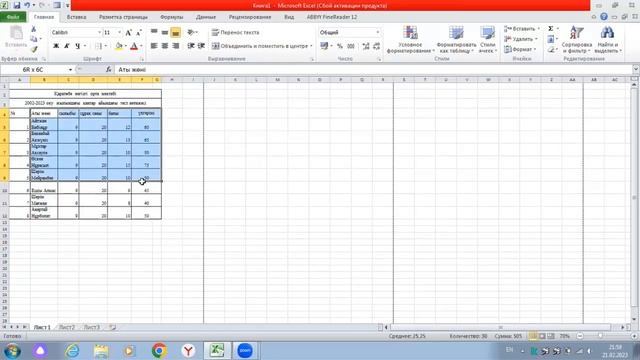
Task: Switch to Разметка страницы ribbon tab
Action: tap(123, 17)
